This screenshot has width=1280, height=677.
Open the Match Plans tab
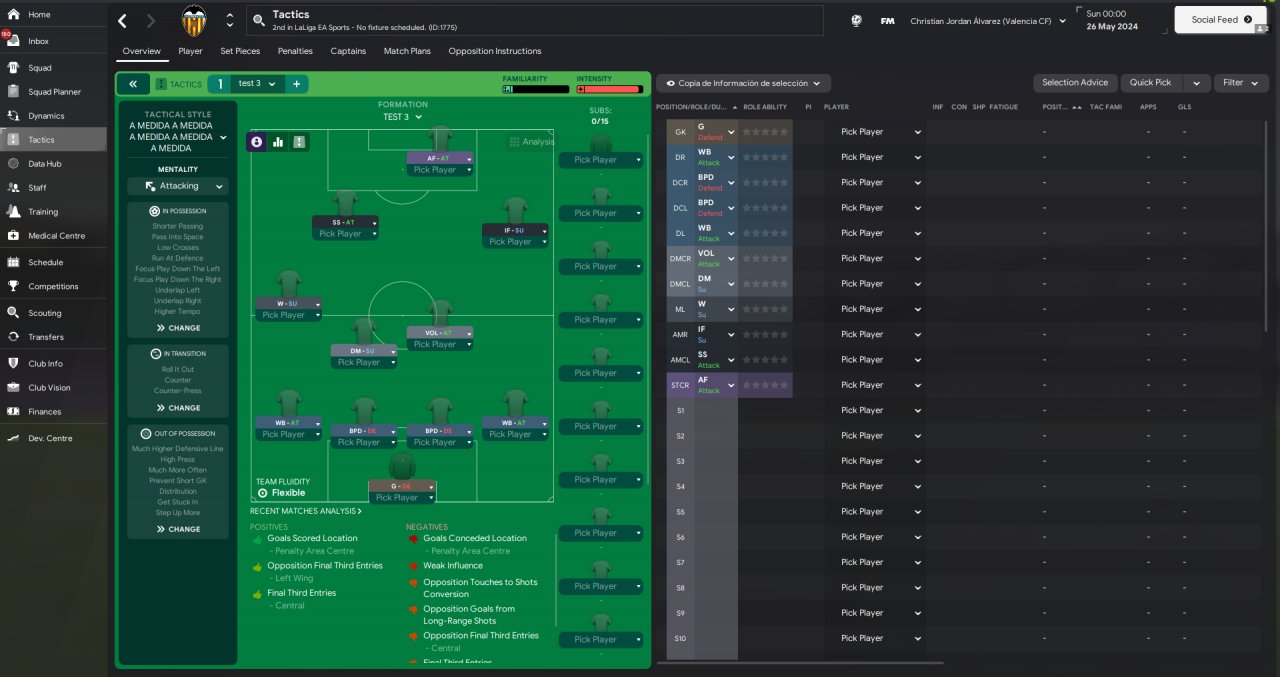click(x=407, y=51)
